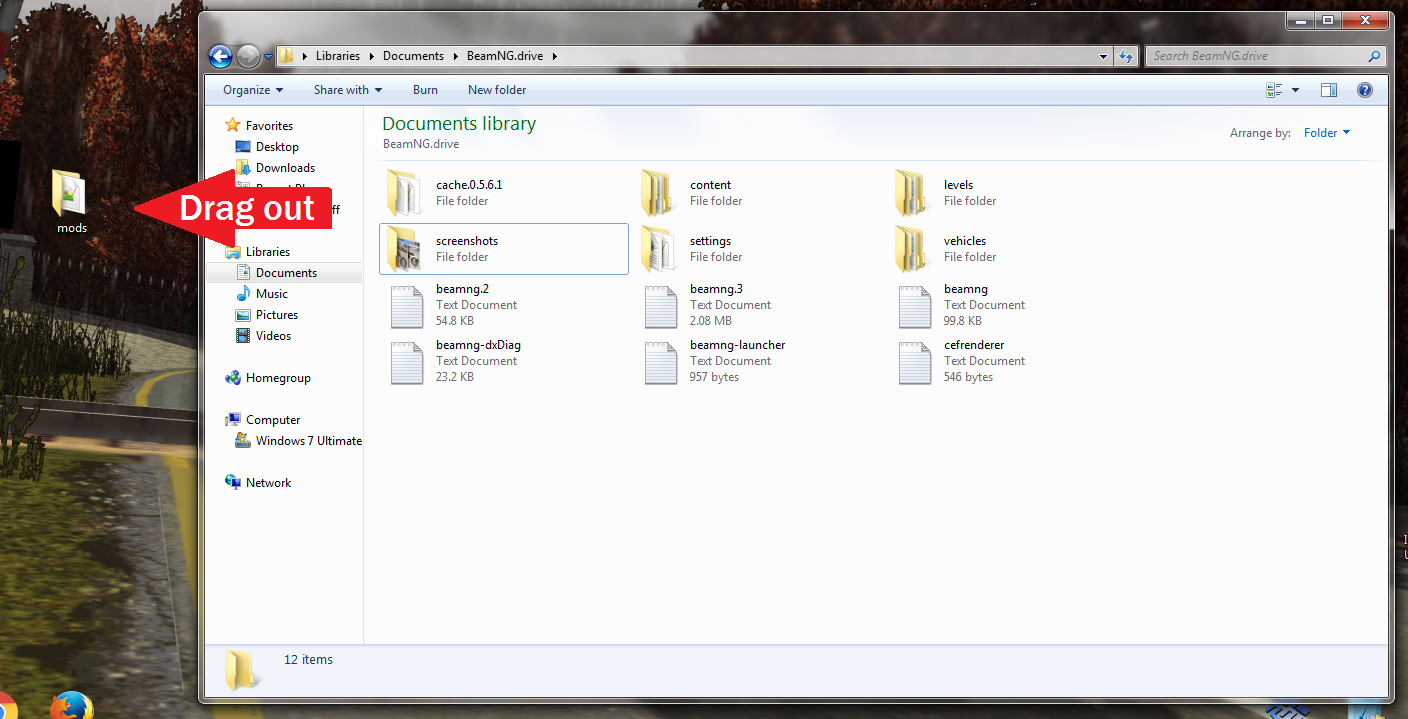Toggle the preview pane icon
Screen dimensions: 1408x719
1329,90
